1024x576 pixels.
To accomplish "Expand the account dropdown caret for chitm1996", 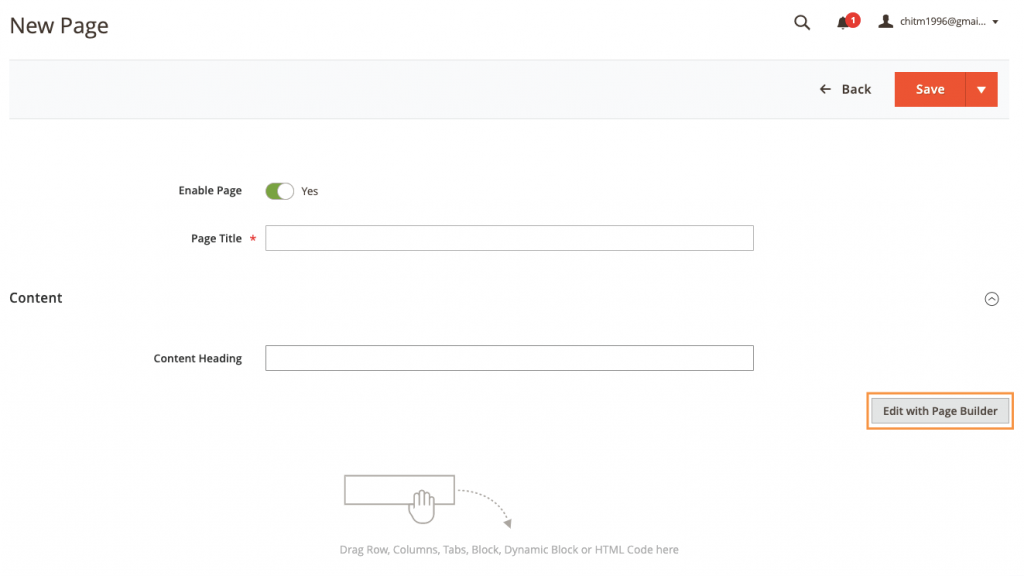I will coord(994,22).
